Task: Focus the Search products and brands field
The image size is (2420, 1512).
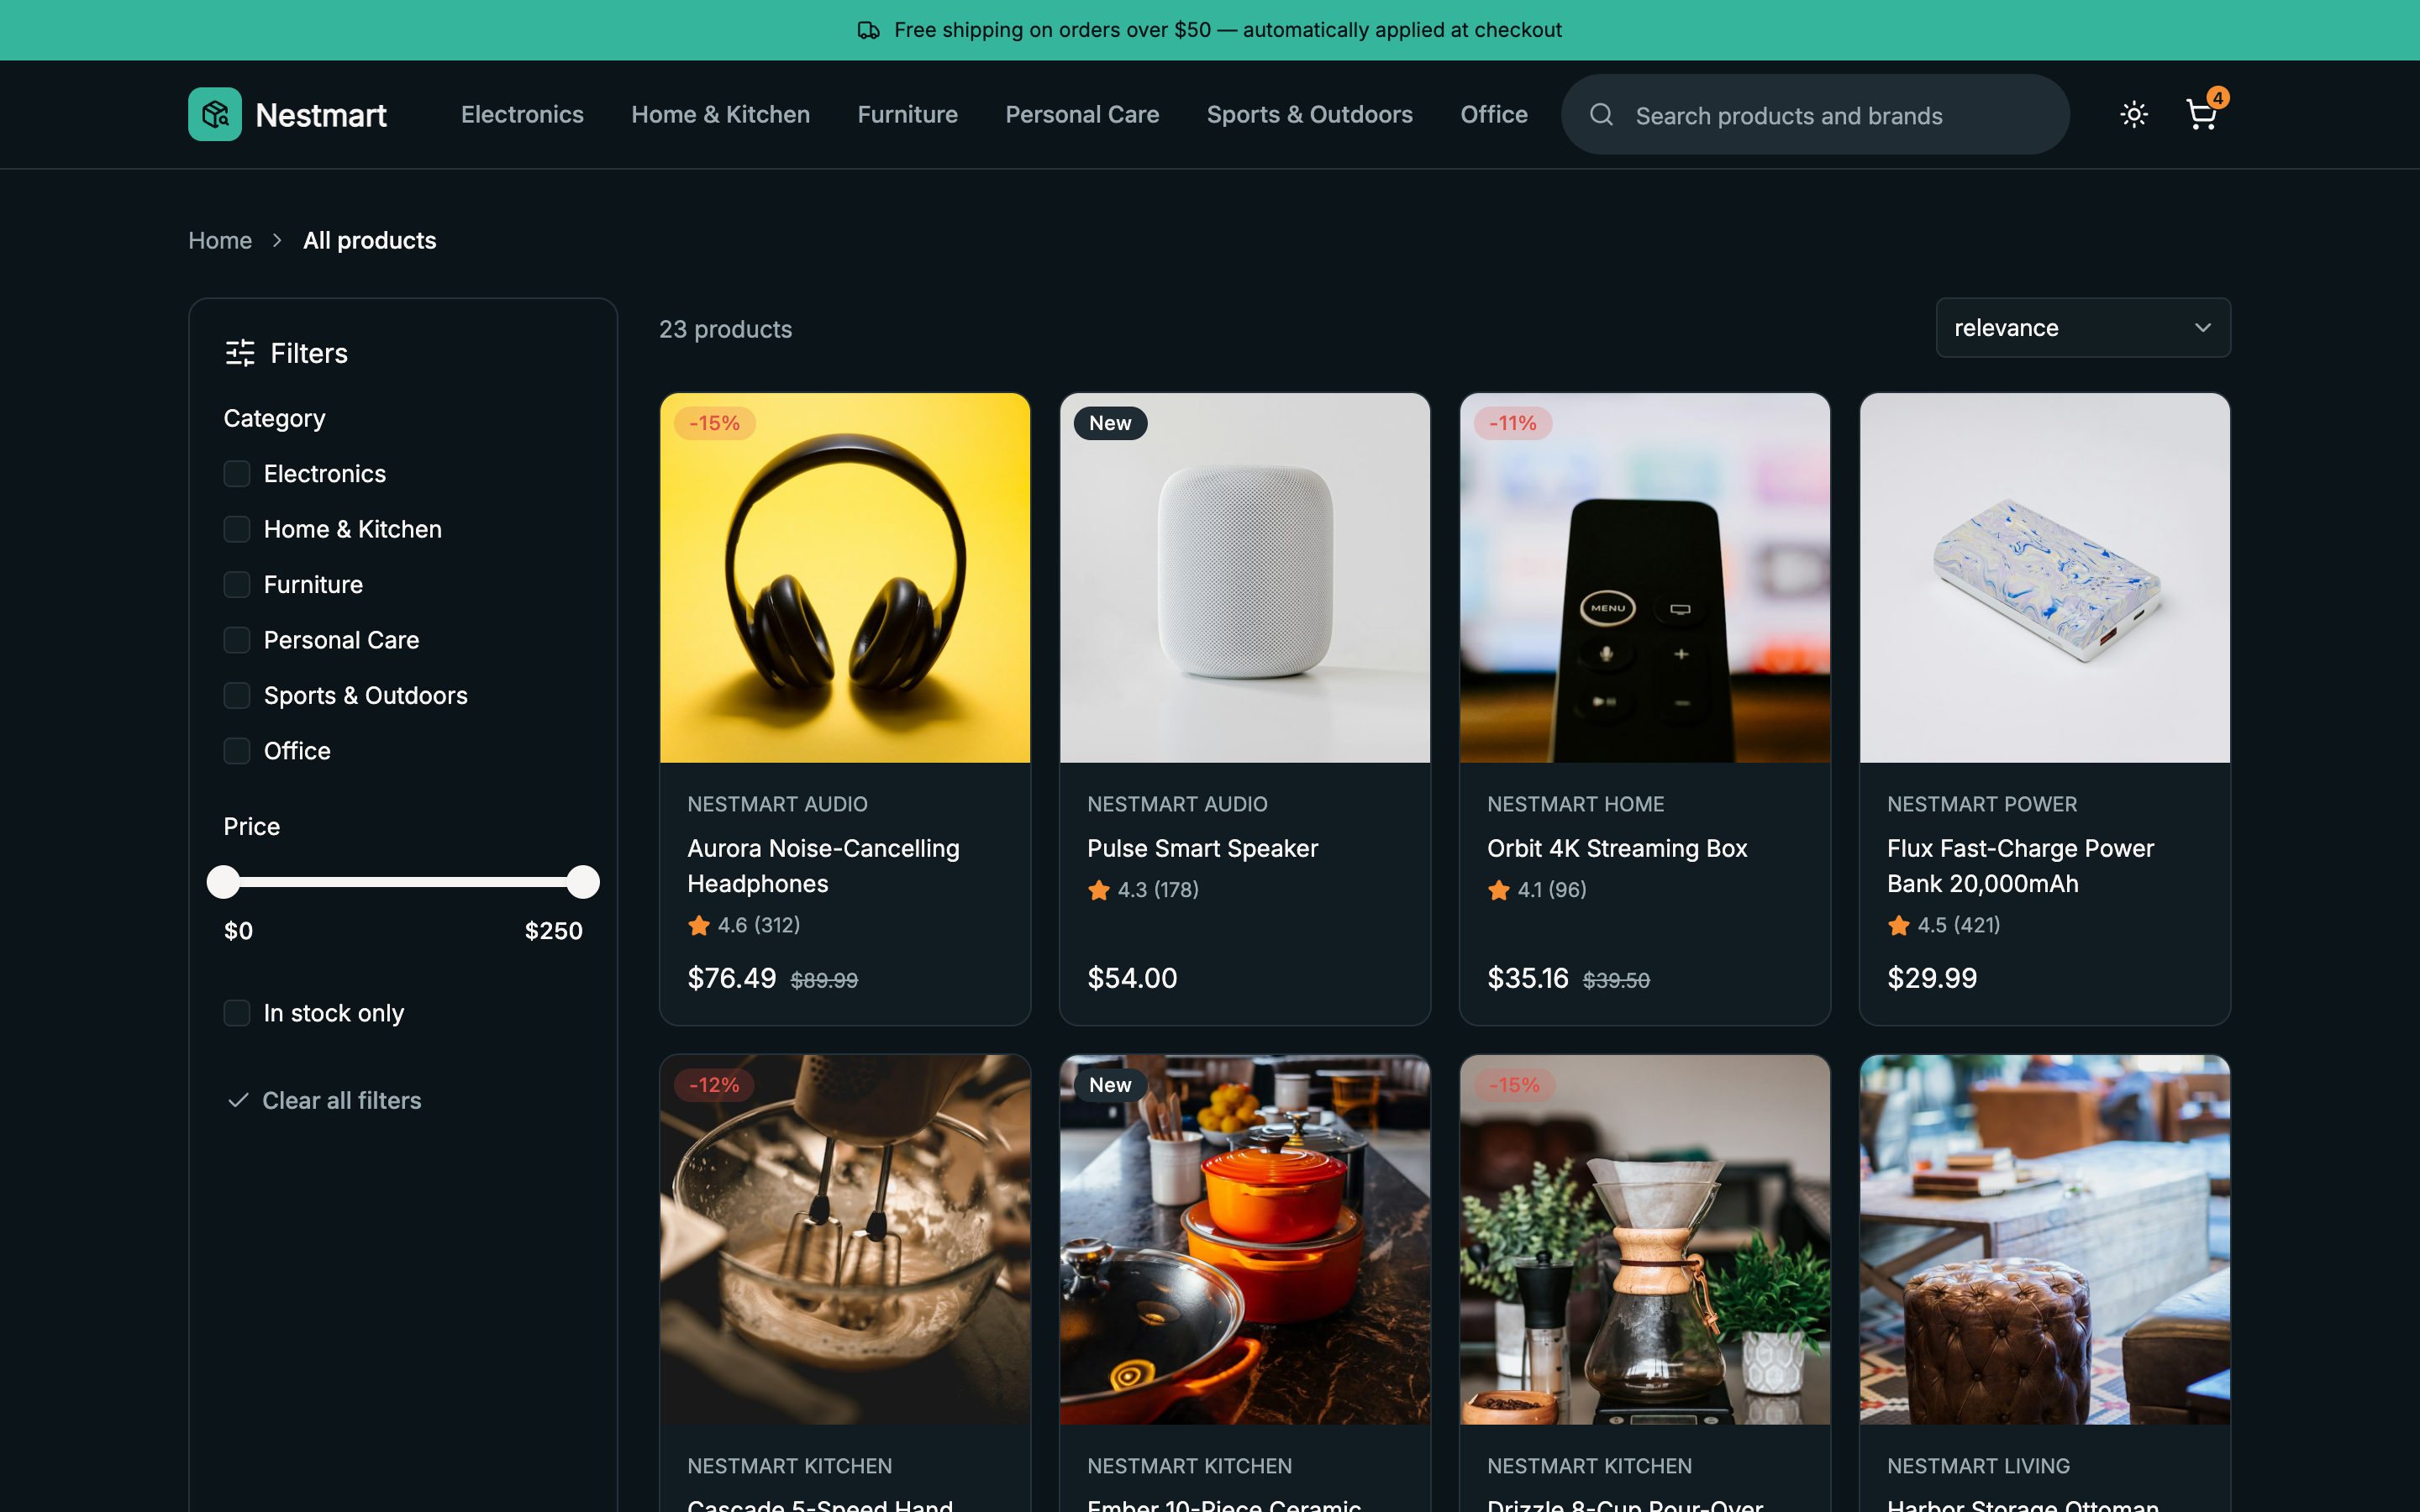Action: (x=1815, y=115)
